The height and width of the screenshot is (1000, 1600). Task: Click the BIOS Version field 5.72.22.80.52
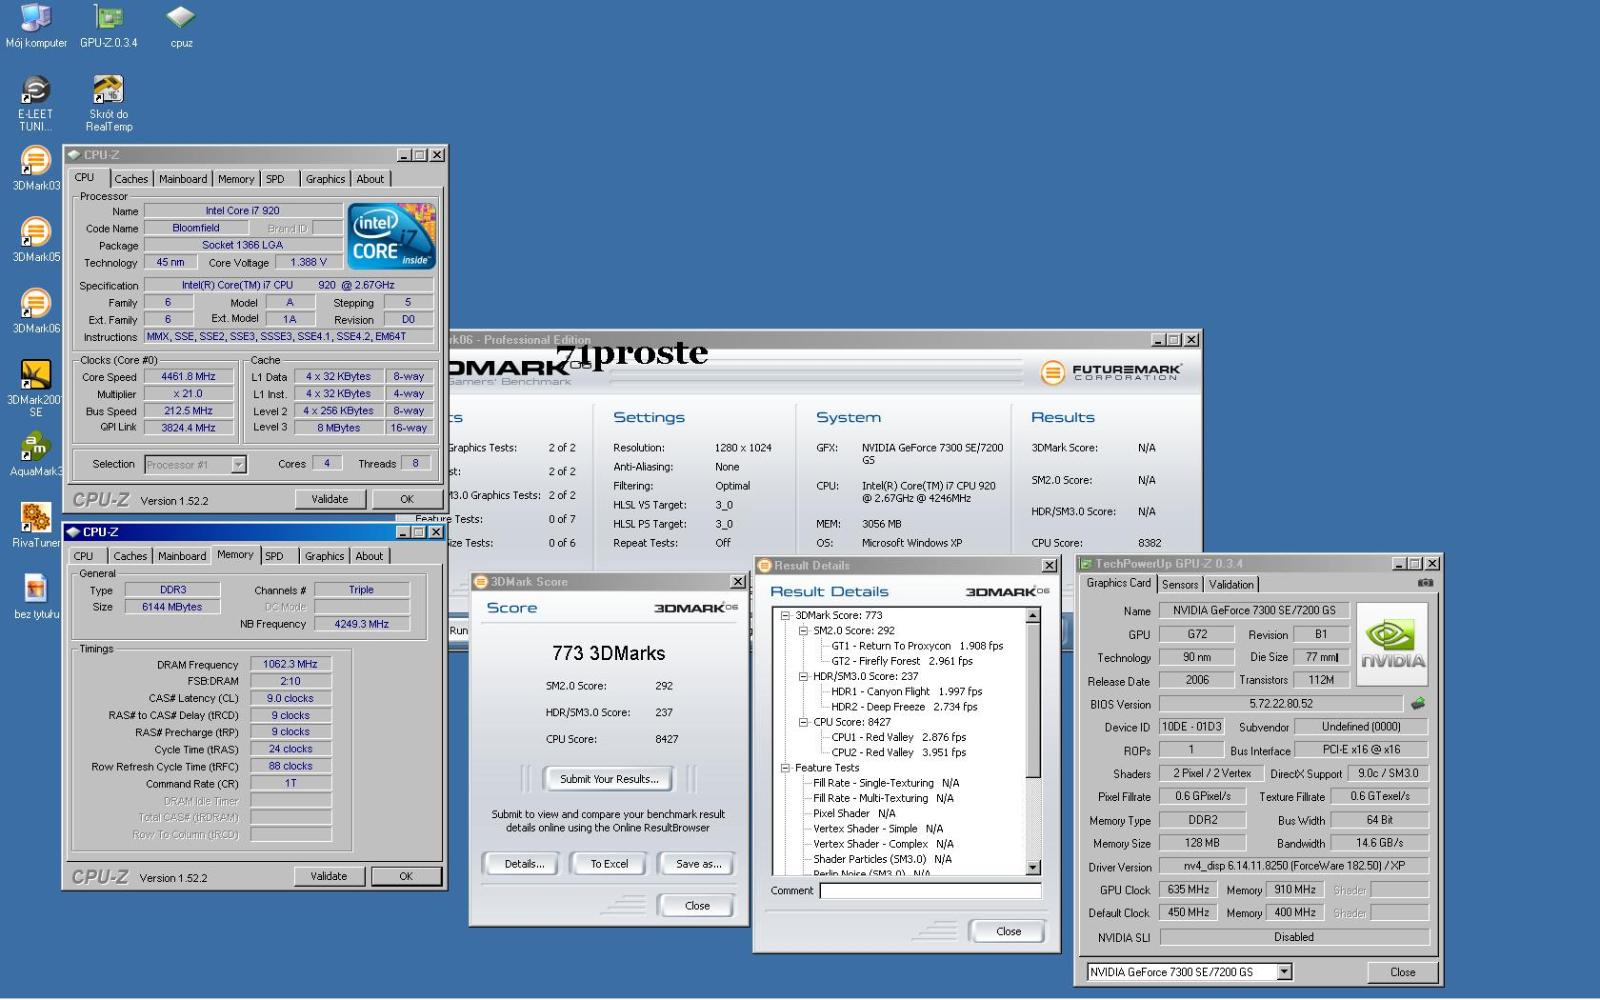coord(1280,704)
